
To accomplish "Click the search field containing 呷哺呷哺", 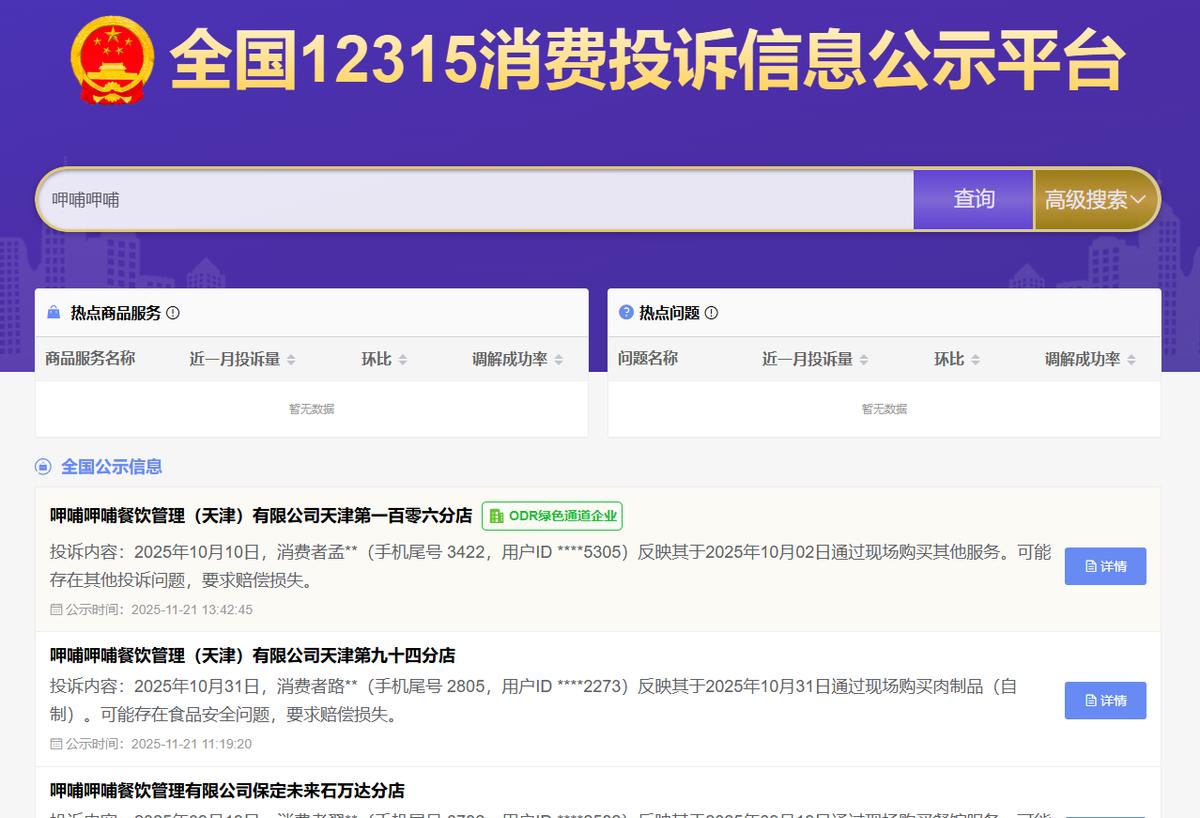I will [x=475, y=199].
